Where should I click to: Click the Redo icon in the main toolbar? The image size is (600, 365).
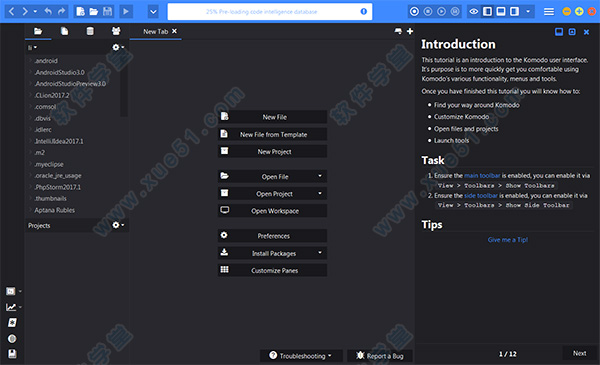click(x=61, y=11)
